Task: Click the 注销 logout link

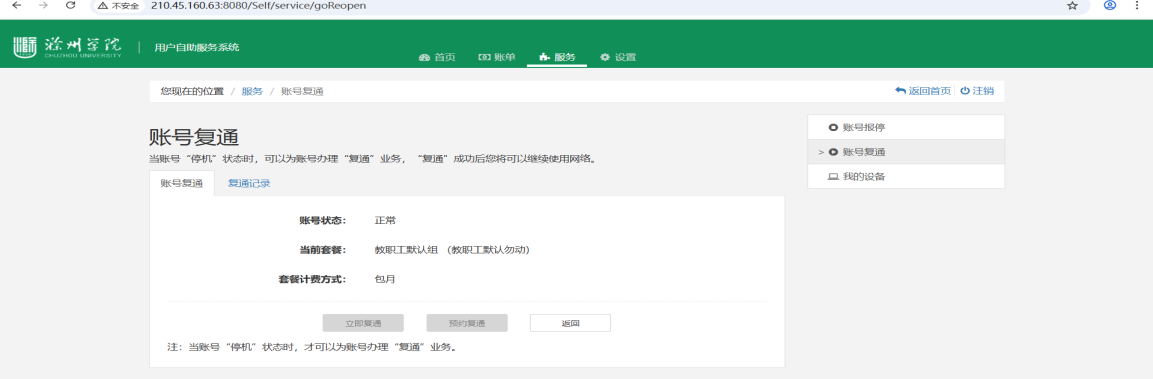Action: pyautogui.click(x=977, y=91)
